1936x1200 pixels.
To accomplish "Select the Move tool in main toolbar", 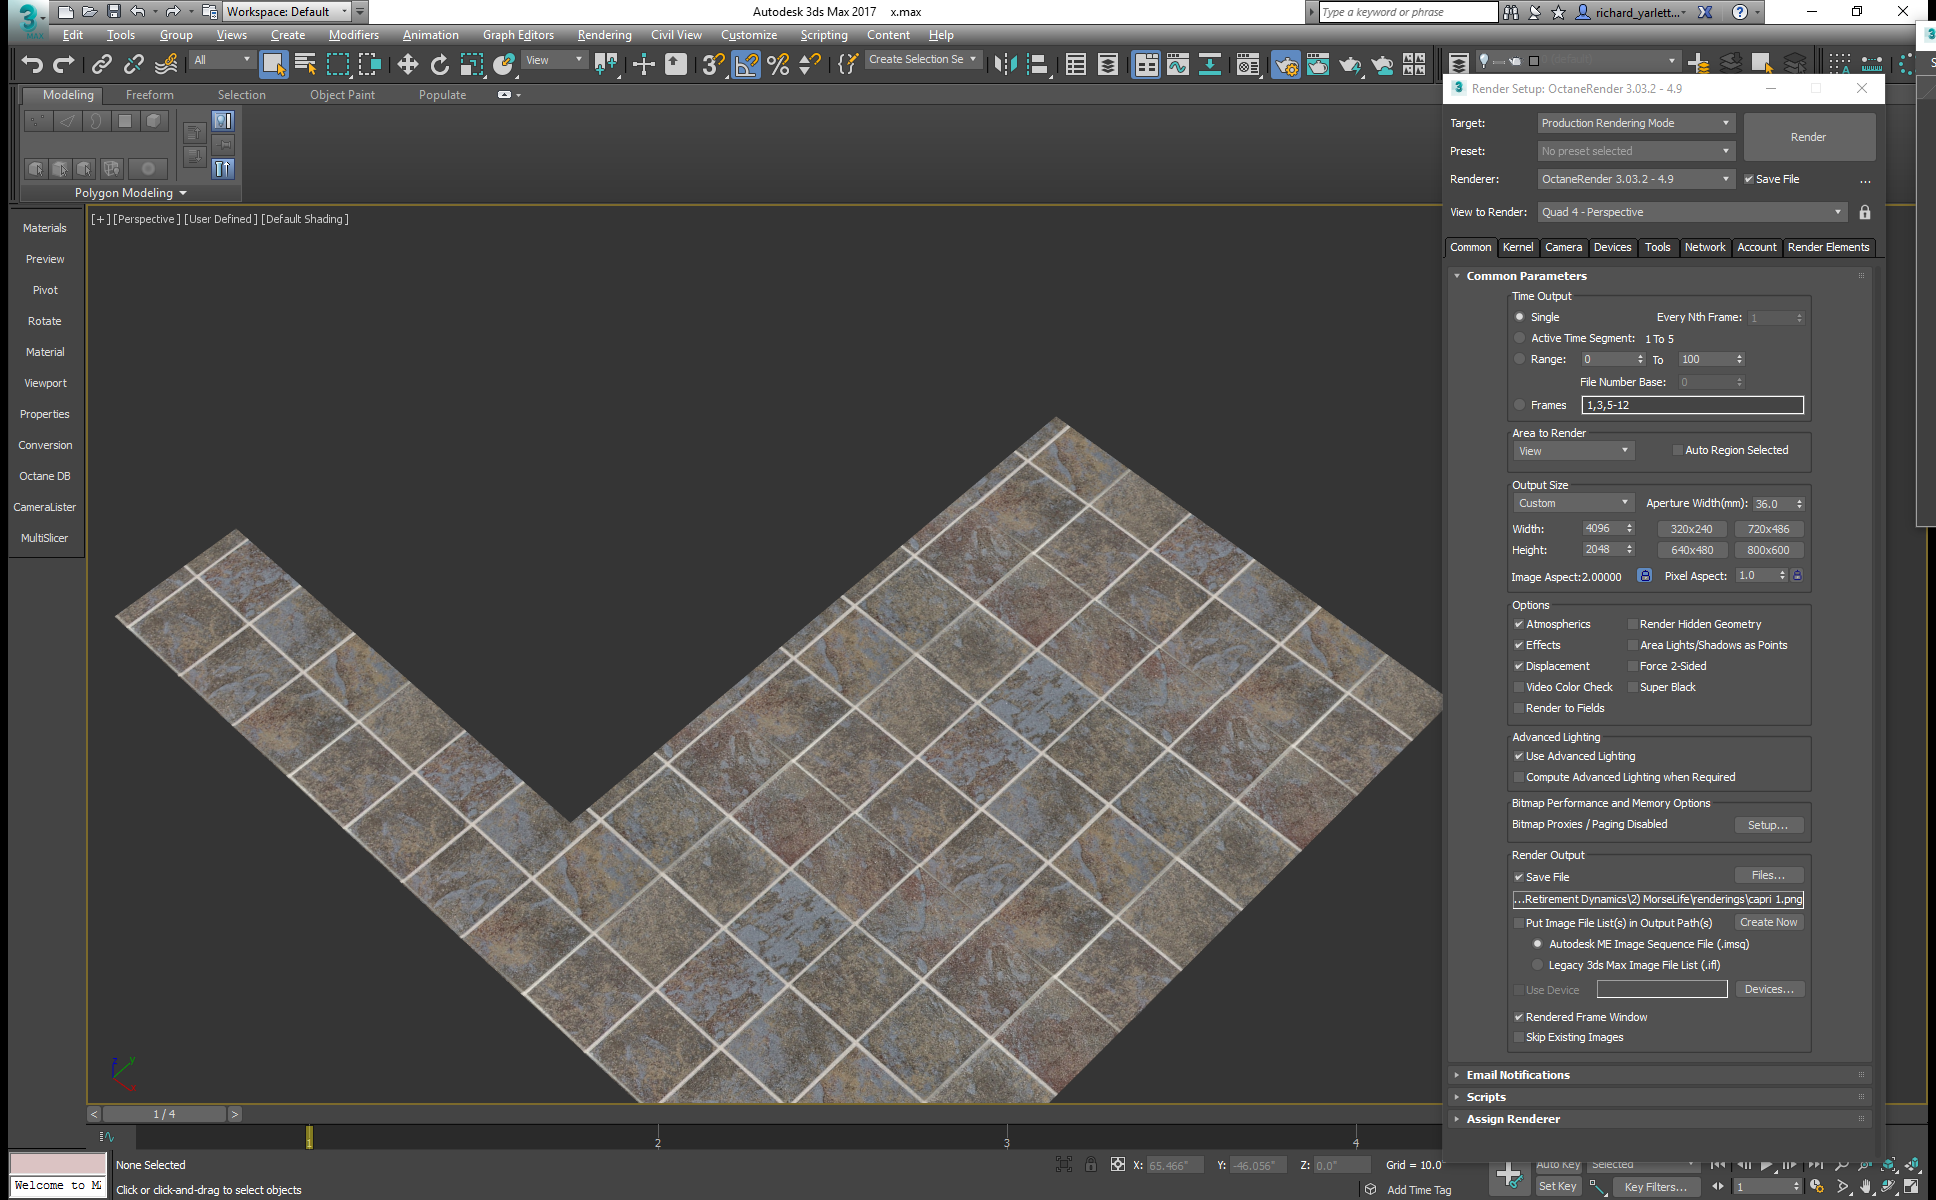I will pos(407,65).
